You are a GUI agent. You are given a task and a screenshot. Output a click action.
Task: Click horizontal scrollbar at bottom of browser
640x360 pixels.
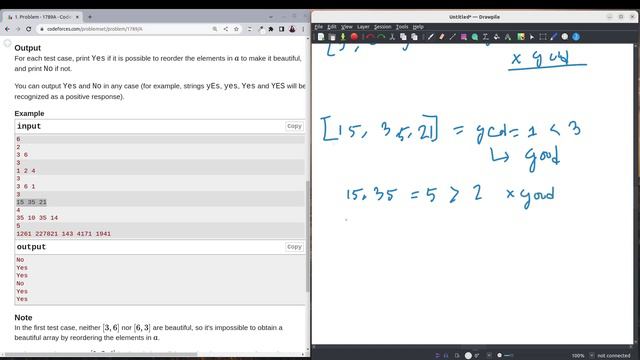pyautogui.click(x=101, y=354)
